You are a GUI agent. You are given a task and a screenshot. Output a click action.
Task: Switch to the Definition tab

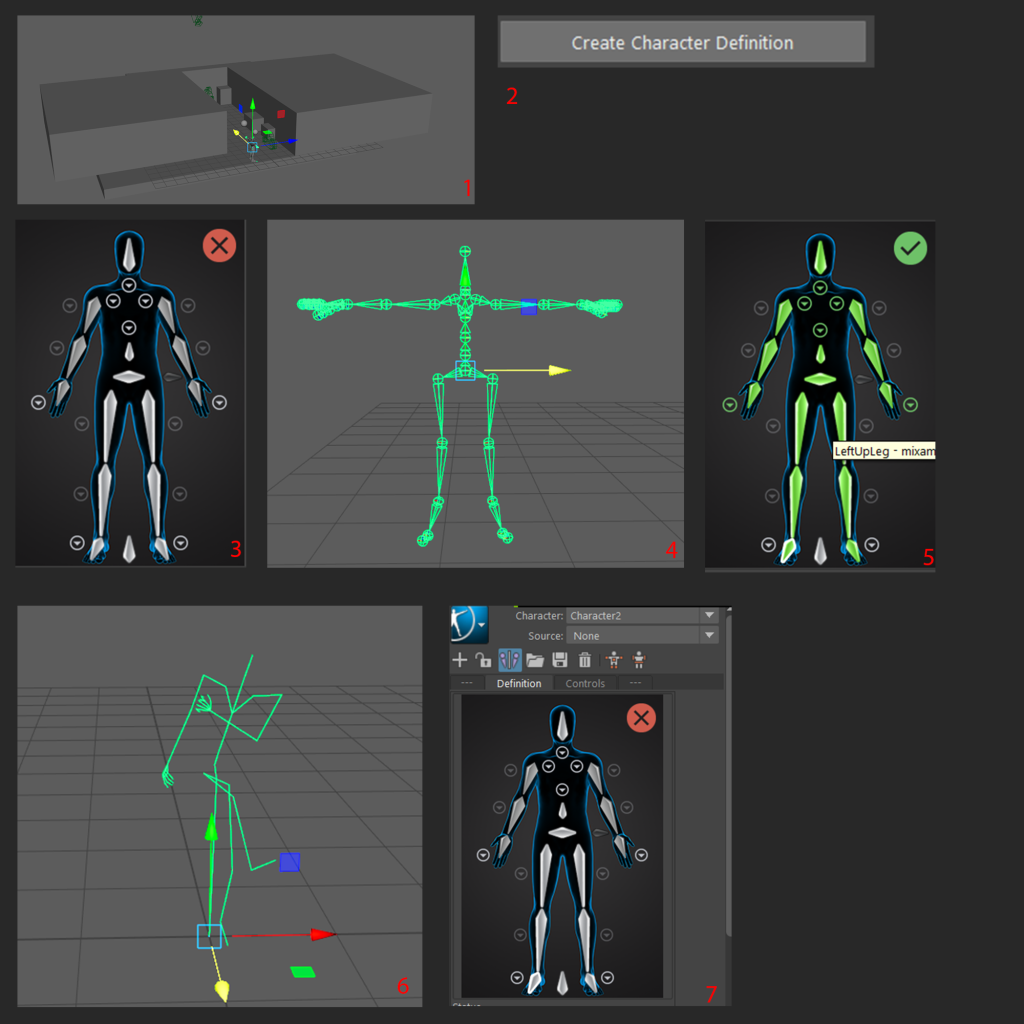pos(519,683)
